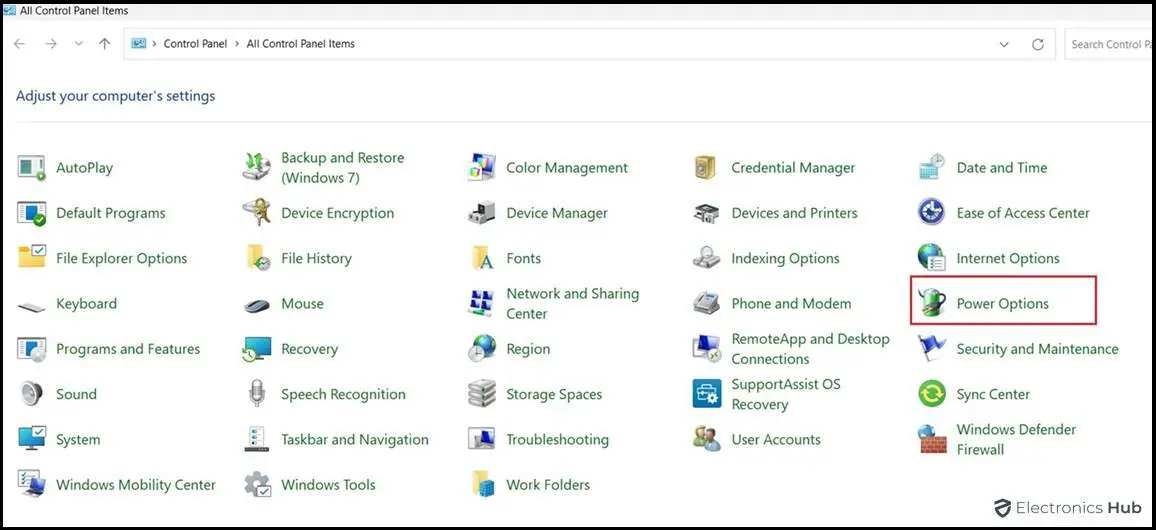
Task: Click the Search Control Panel box
Action: click(x=1109, y=44)
